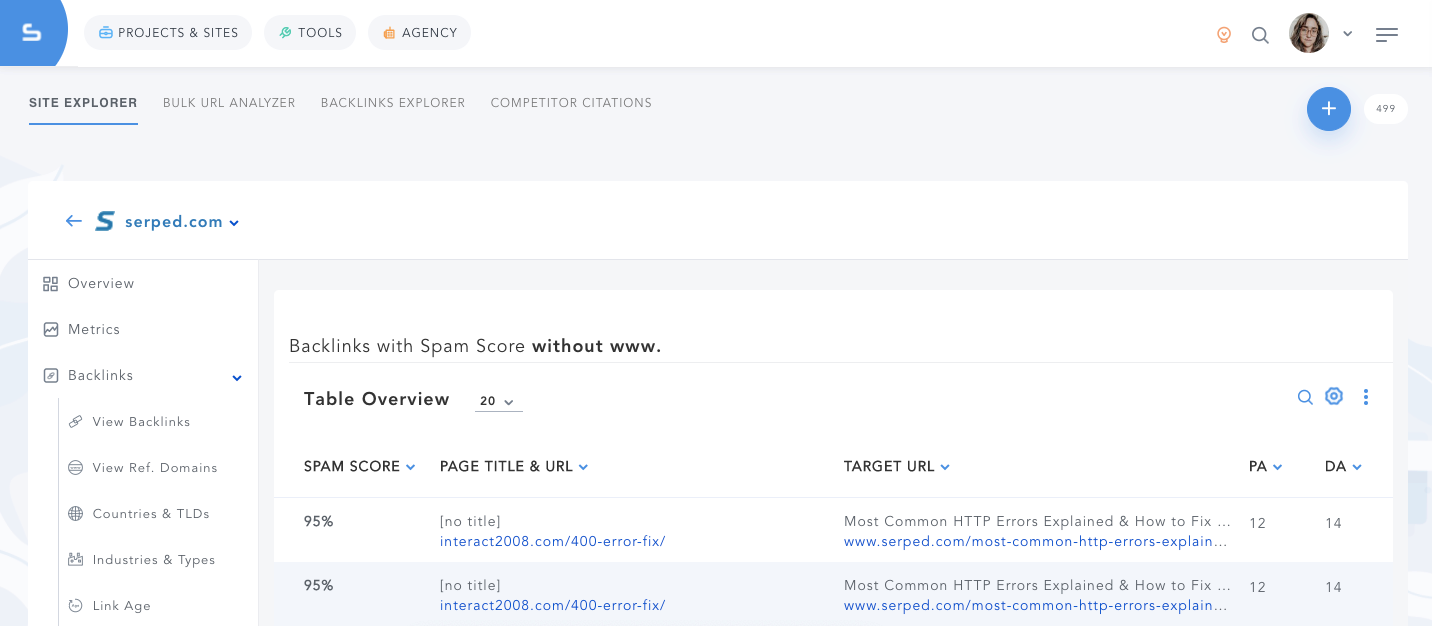Open the Tools menu
Image resolution: width=1432 pixels, height=626 pixels.
(x=310, y=33)
